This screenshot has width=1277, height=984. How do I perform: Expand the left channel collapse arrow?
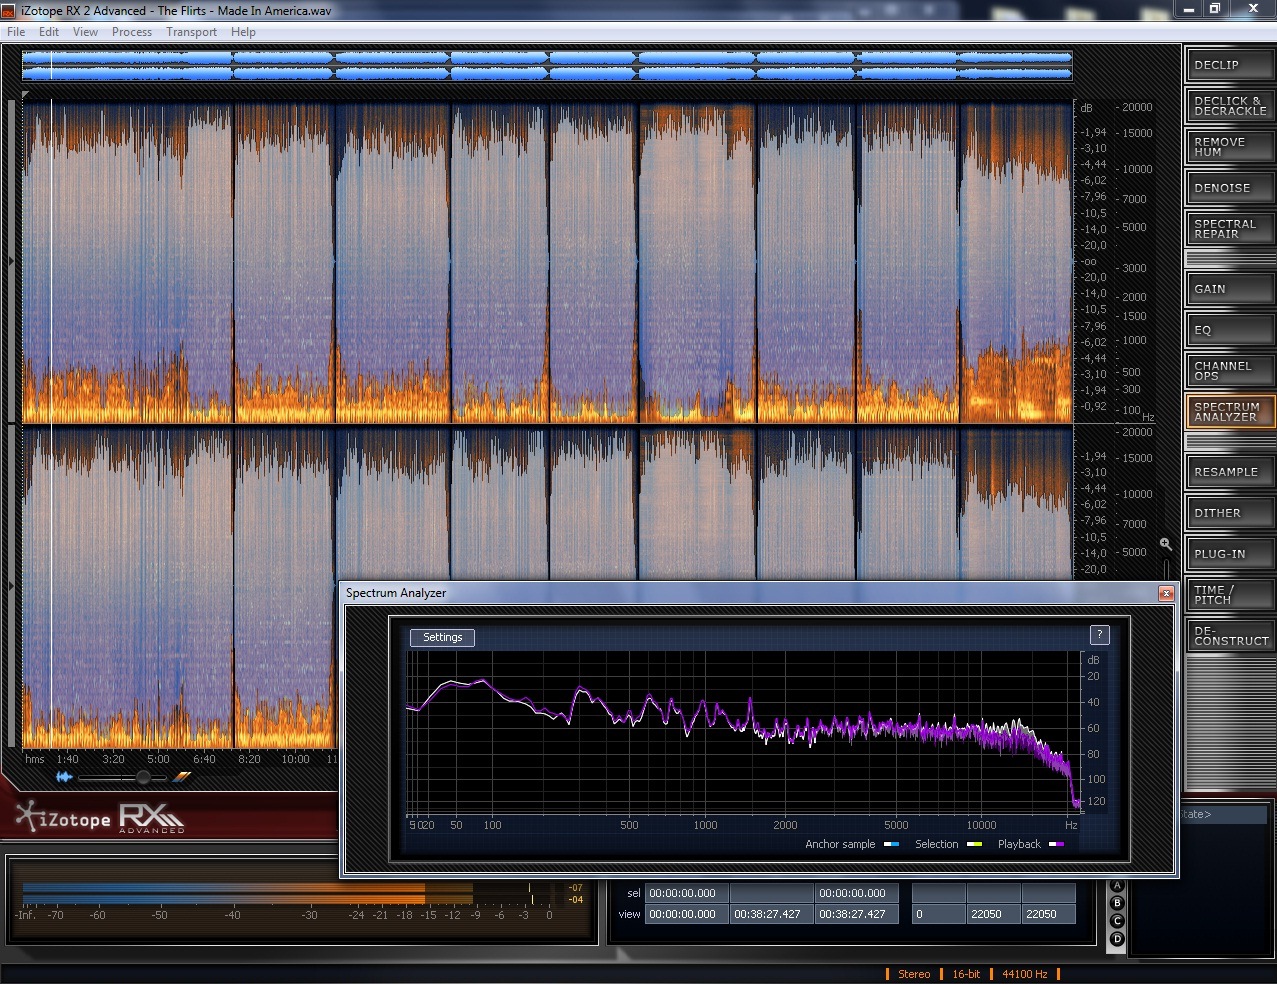click(x=11, y=262)
